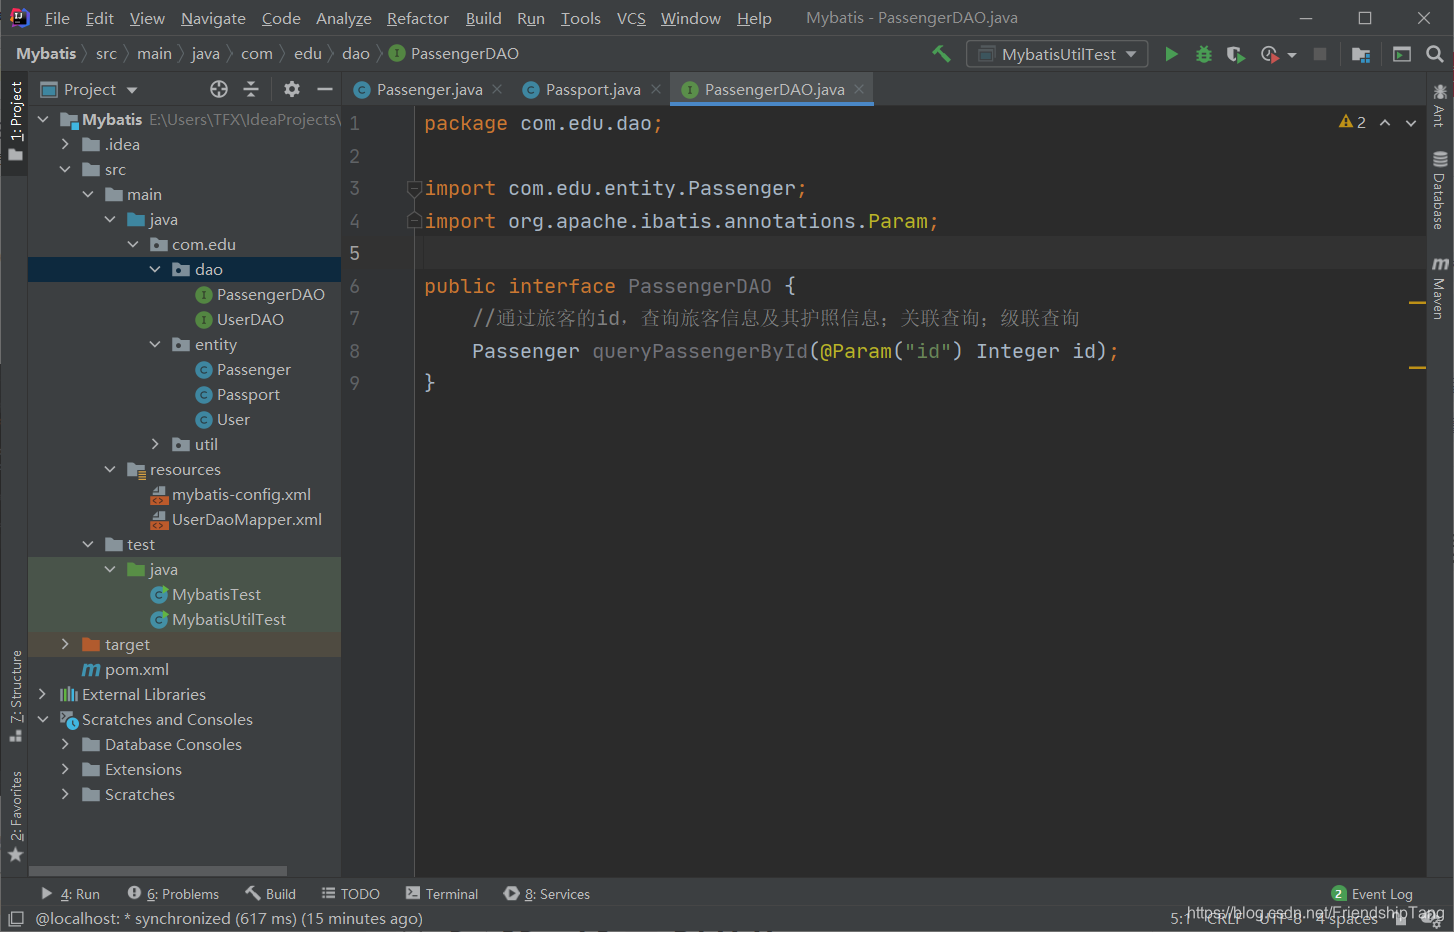Image resolution: width=1454 pixels, height=932 pixels.
Task: Click the fold icon beside import on line 3
Action: tap(413, 188)
